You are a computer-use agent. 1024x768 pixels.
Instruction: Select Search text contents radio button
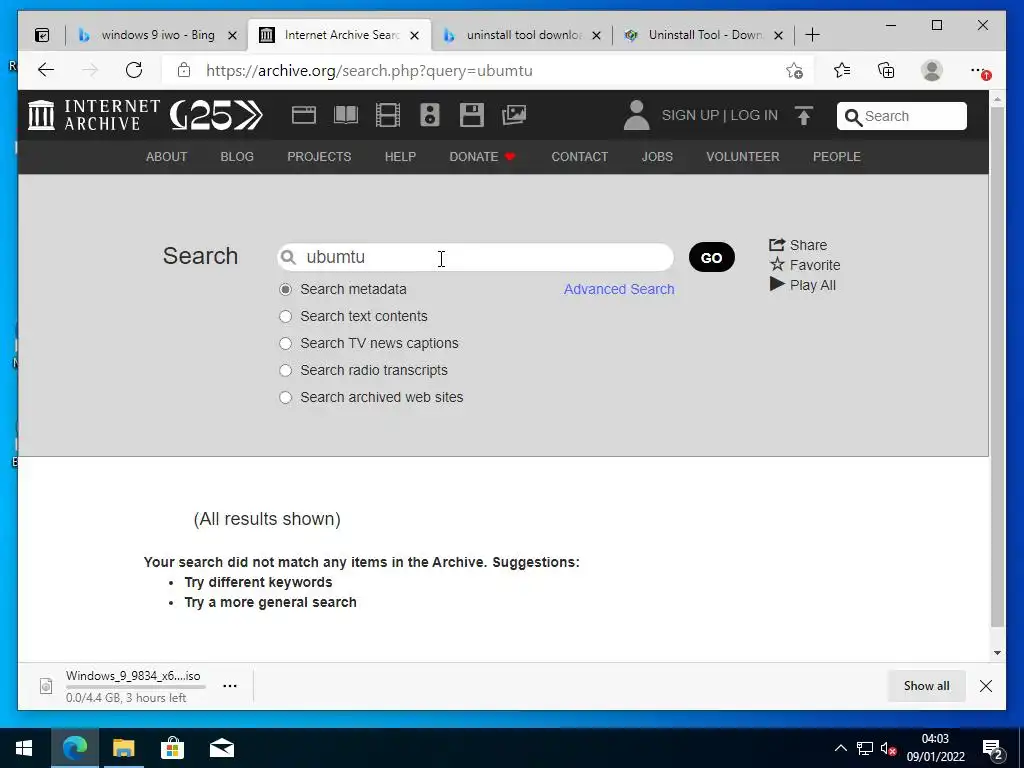tap(285, 316)
